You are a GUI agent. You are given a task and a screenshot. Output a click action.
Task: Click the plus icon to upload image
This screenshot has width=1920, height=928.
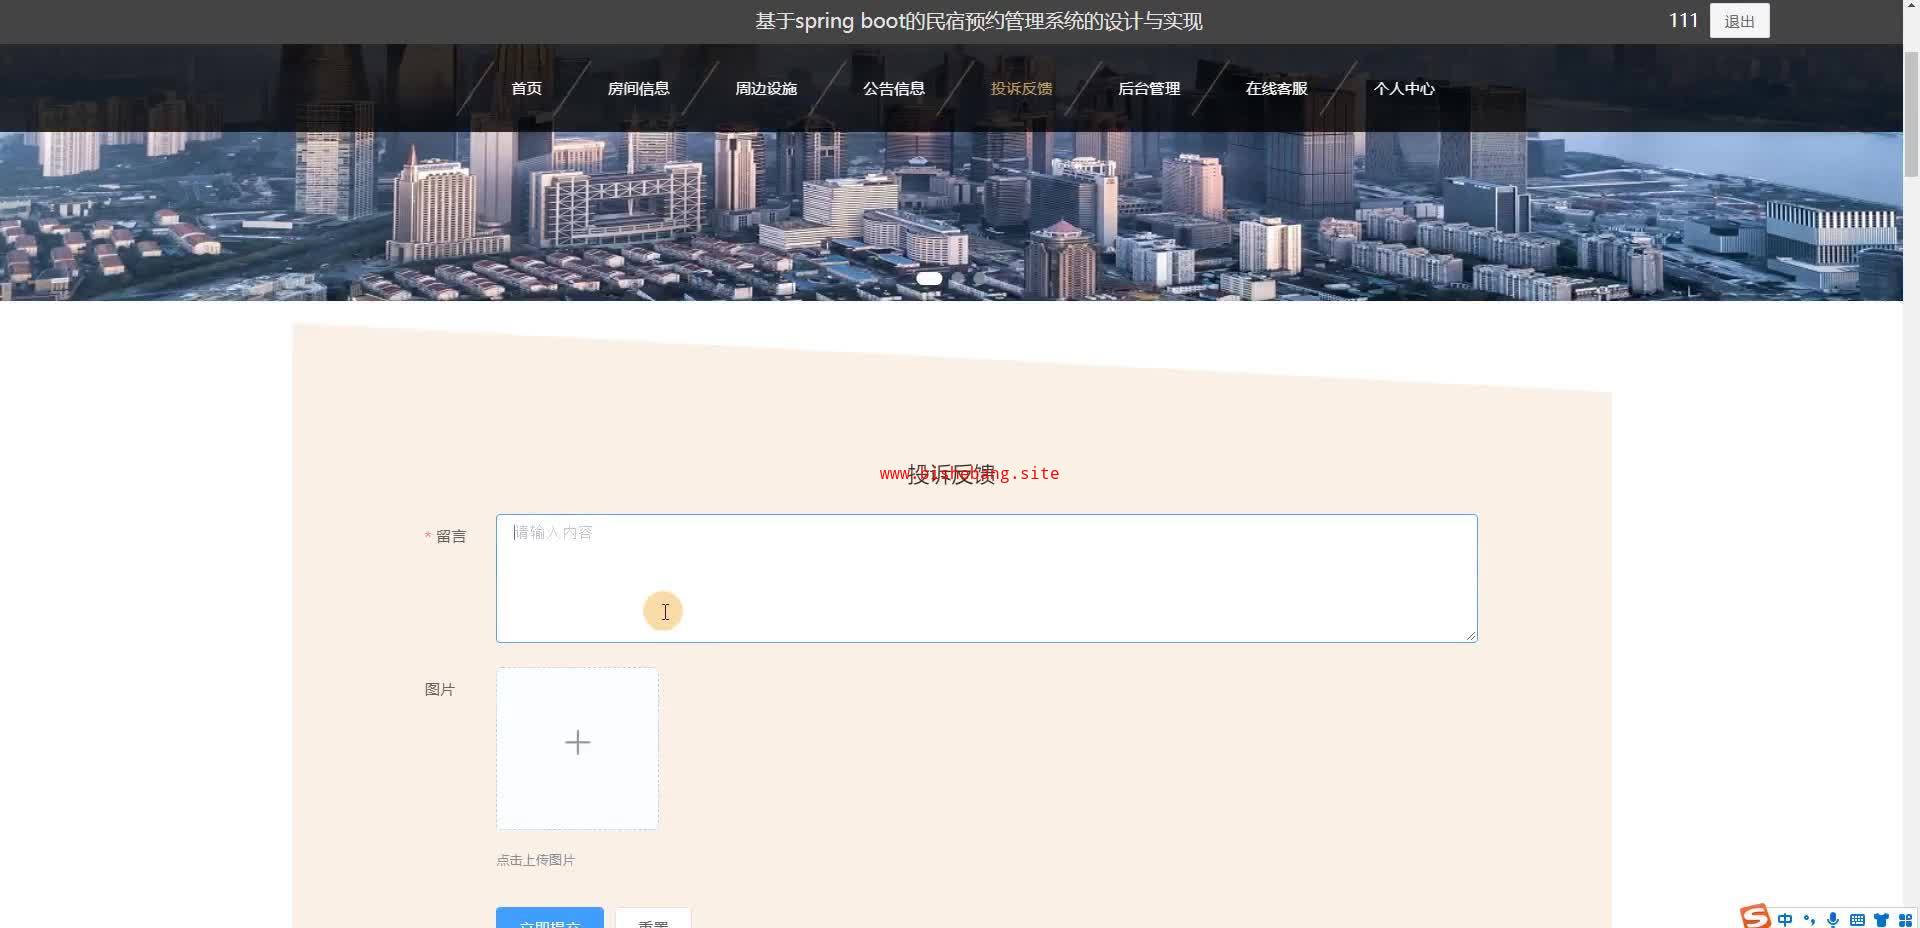(x=577, y=743)
